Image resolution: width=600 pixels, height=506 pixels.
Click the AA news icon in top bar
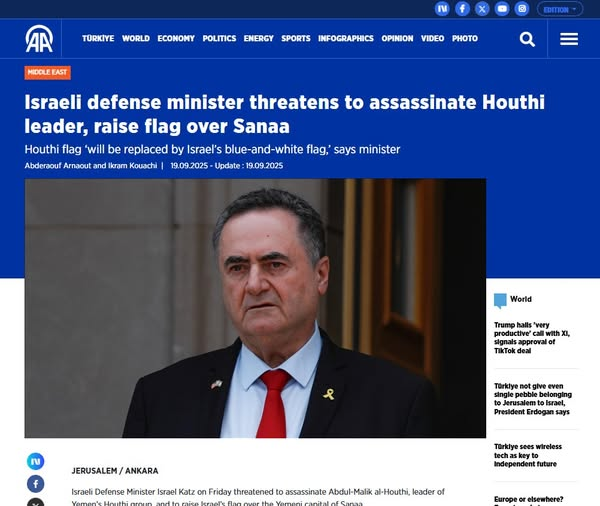[x=442, y=9]
